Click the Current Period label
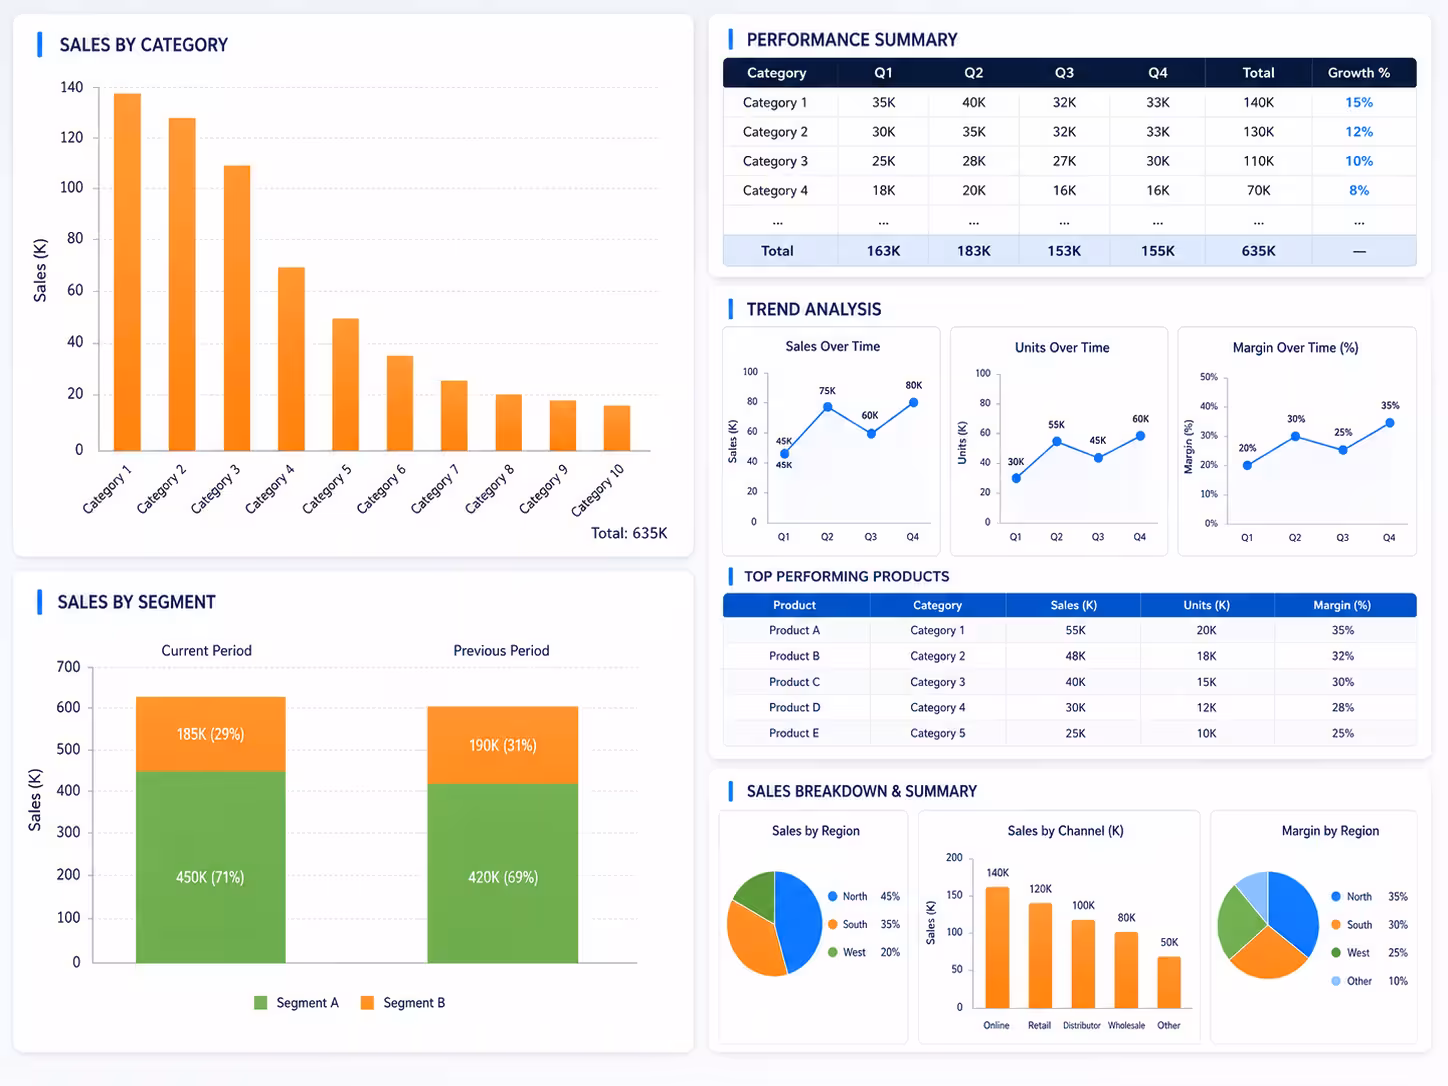This screenshot has width=1448, height=1086. 207,650
